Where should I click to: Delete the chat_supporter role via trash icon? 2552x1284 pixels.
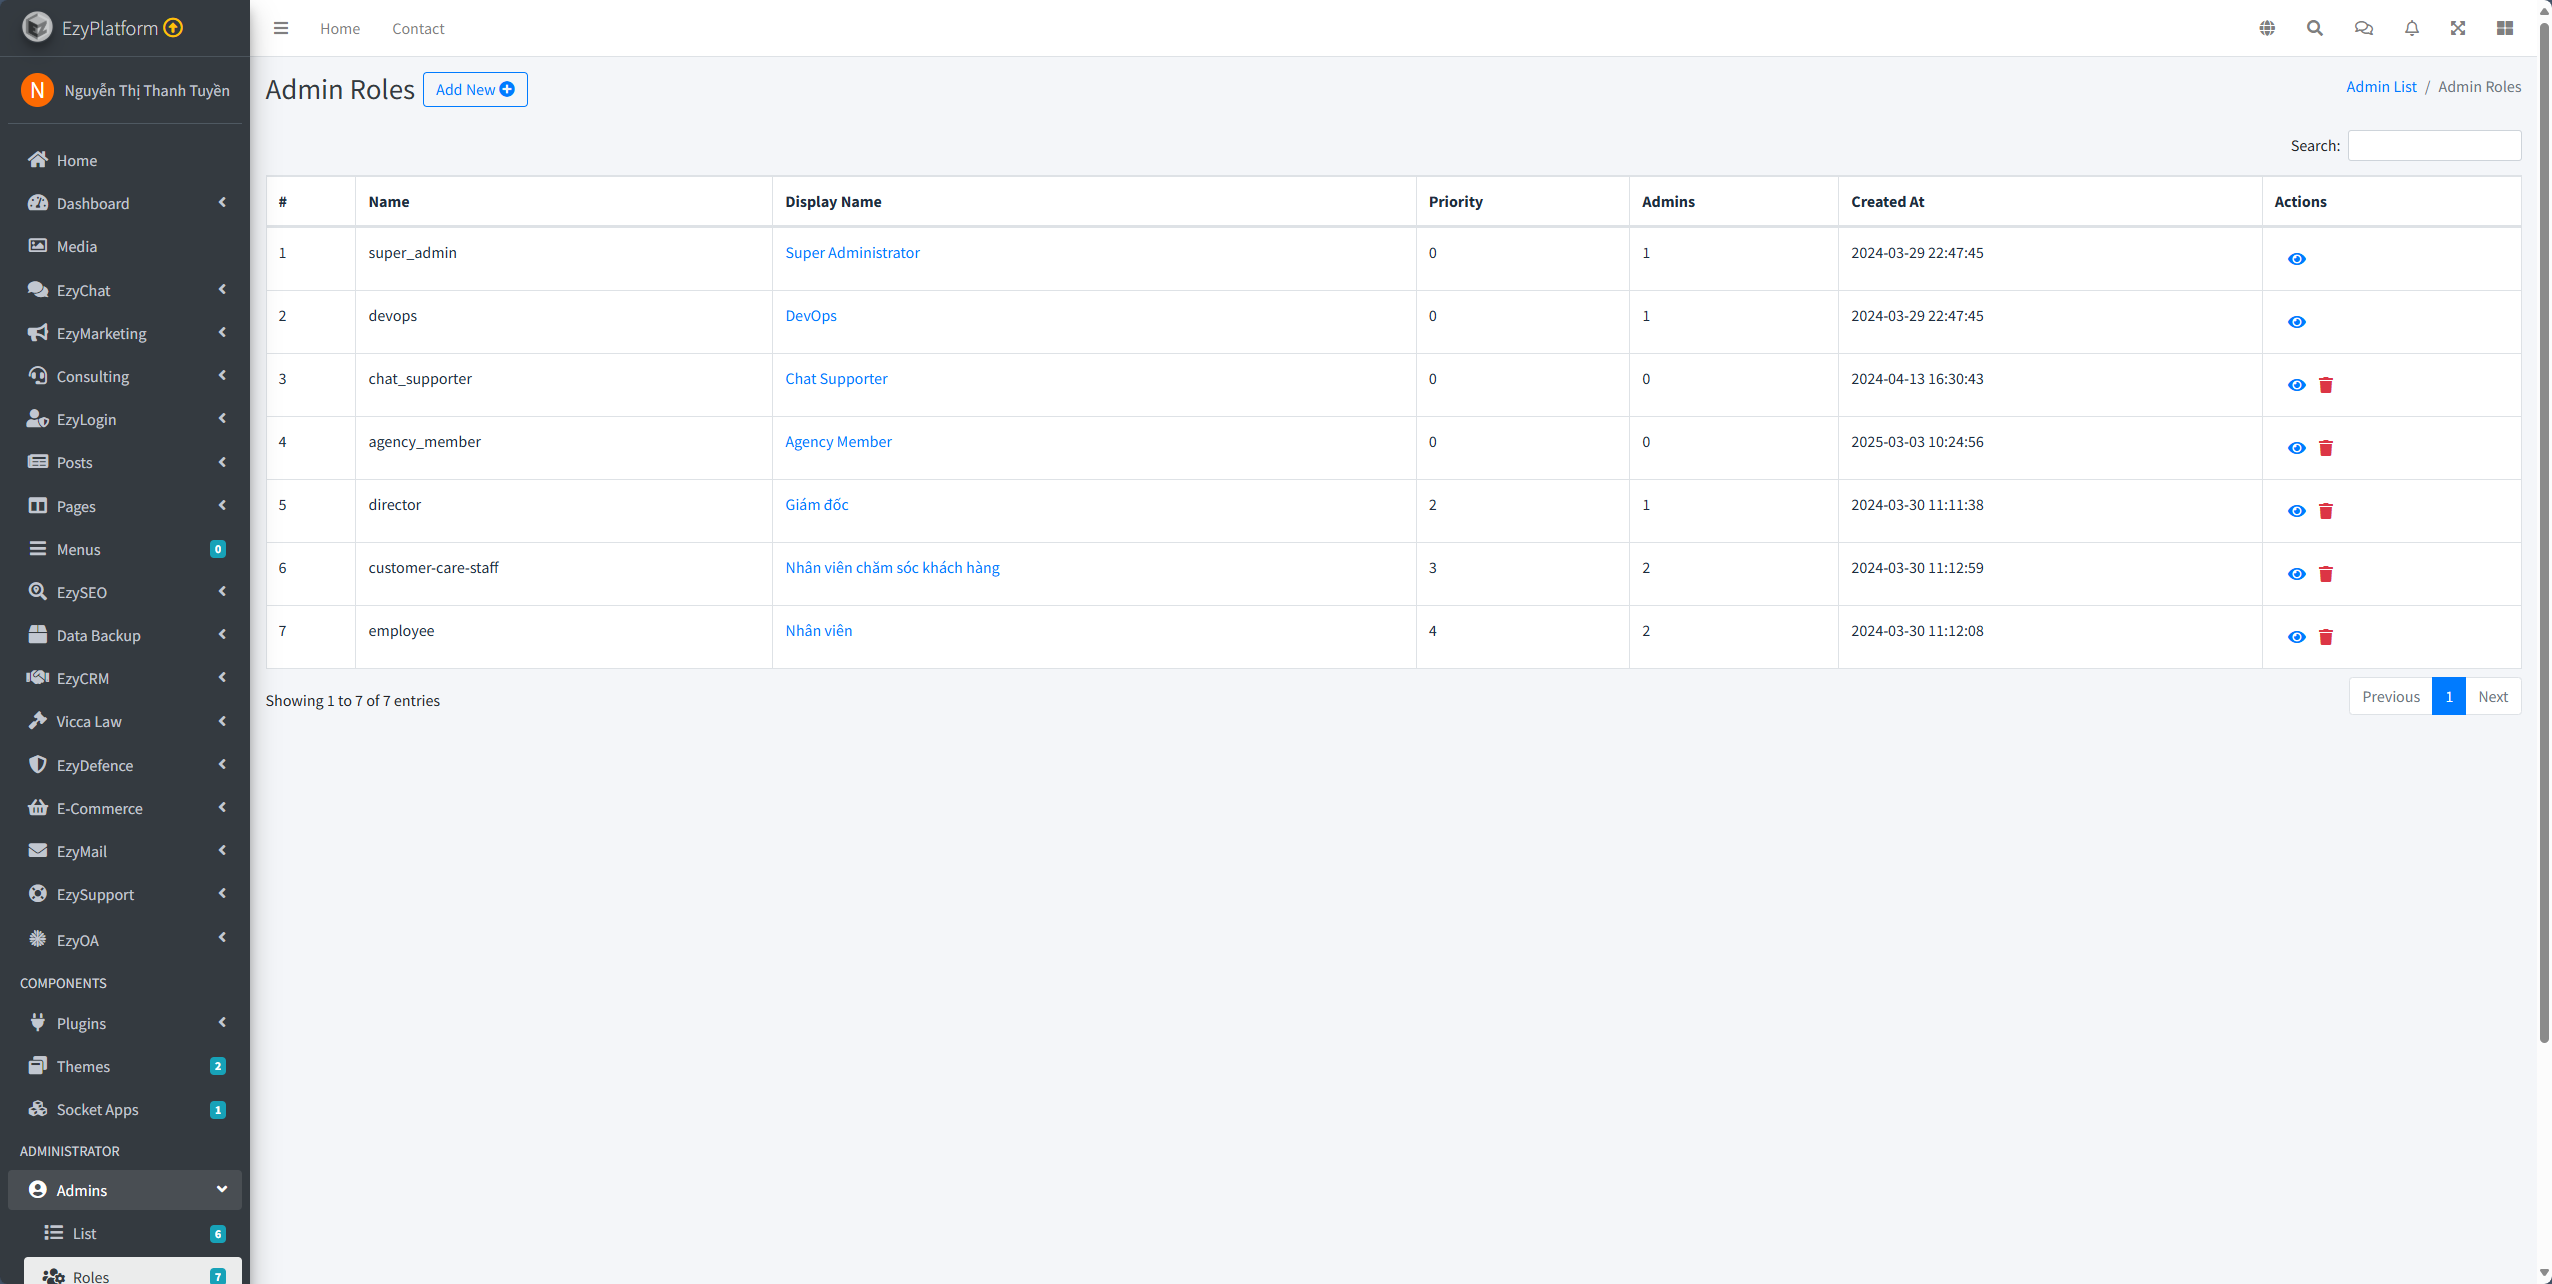[2326, 385]
